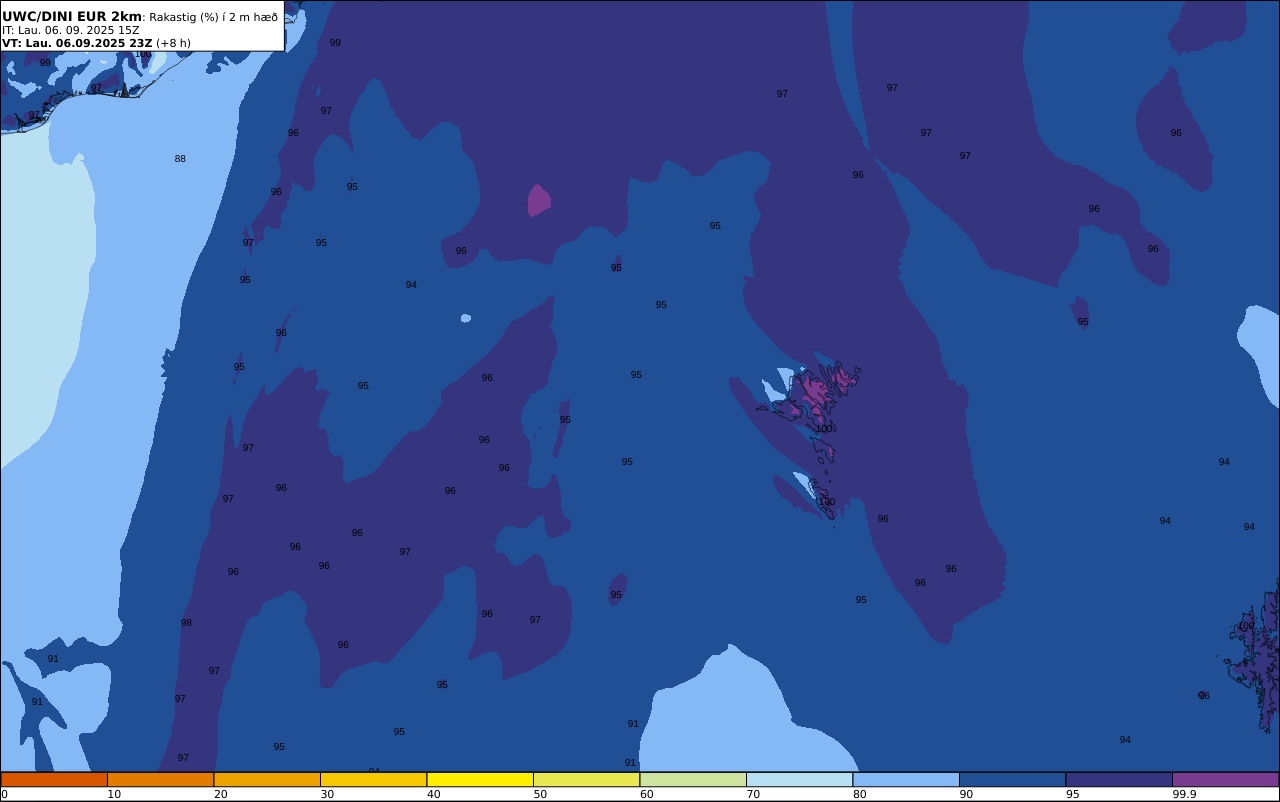This screenshot has height=802, width=1280.
Task: Click the legend tick label "80"
Action: [x=859, y=794]
